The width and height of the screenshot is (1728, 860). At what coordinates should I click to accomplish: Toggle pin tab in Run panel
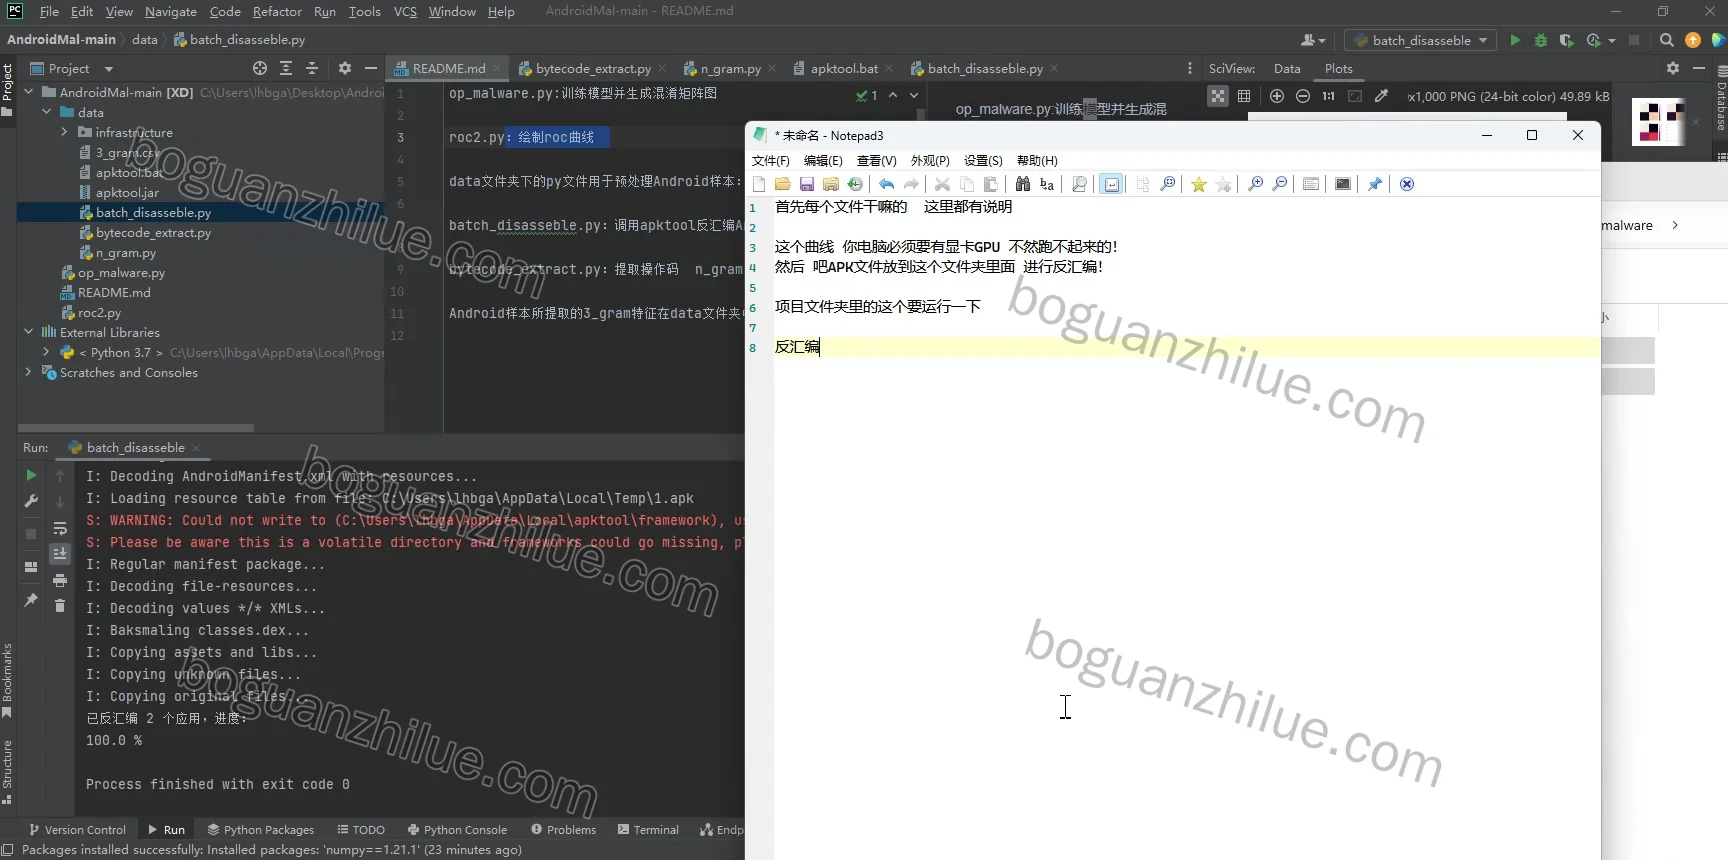(x=31, y=600)
